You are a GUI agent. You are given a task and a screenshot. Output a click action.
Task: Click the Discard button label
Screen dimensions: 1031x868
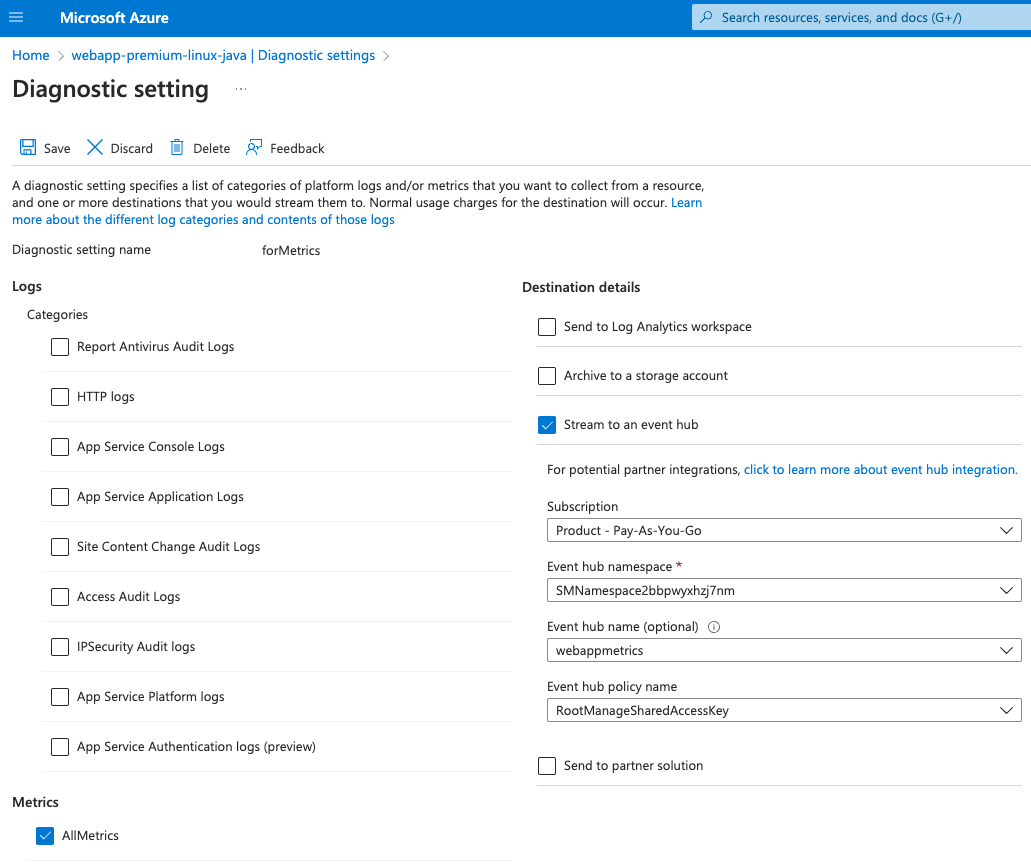click(132, 149)
